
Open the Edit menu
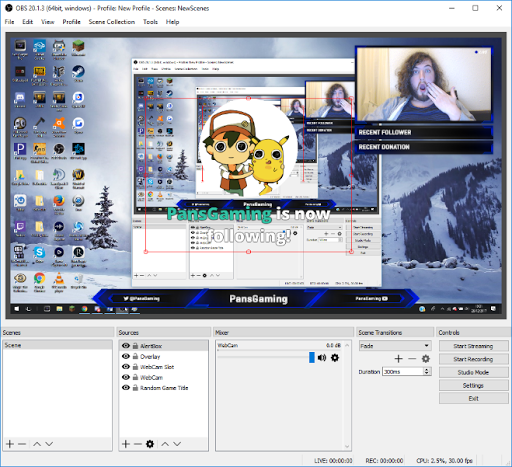click(x=27, y=22)
